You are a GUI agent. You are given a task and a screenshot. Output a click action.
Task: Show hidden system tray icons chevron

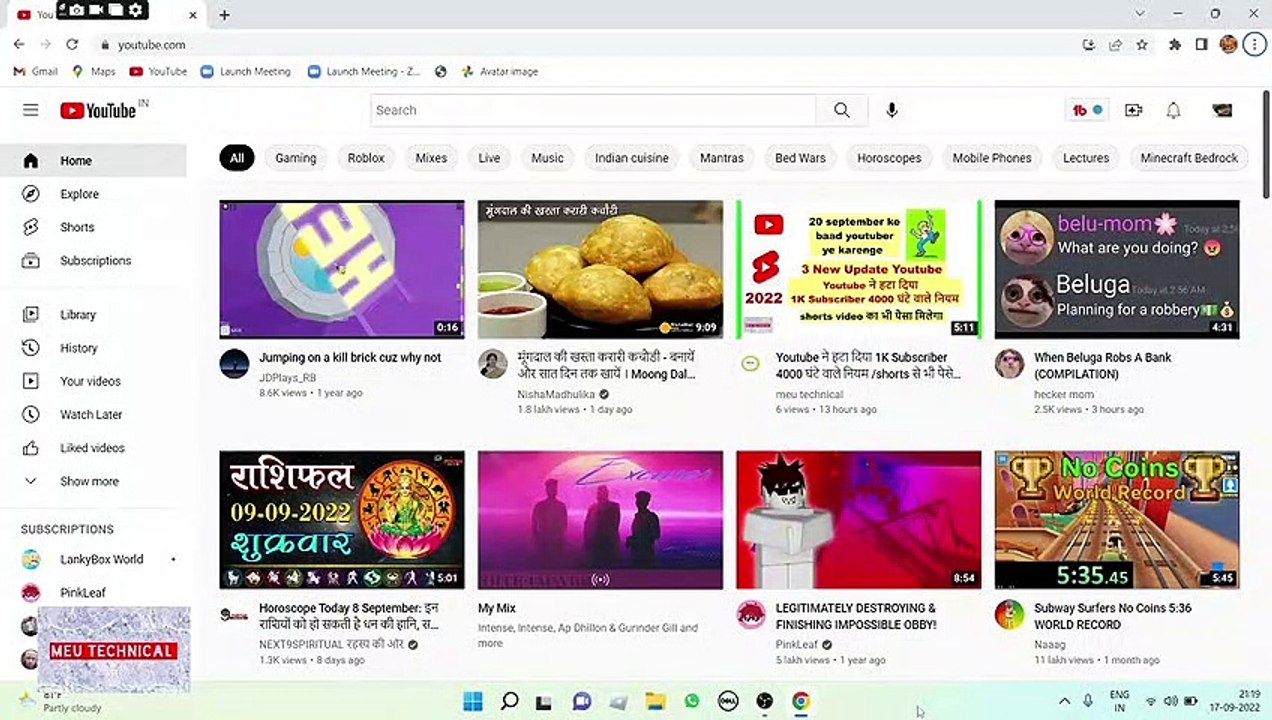pyautogui.click(x=1064, y=701)
